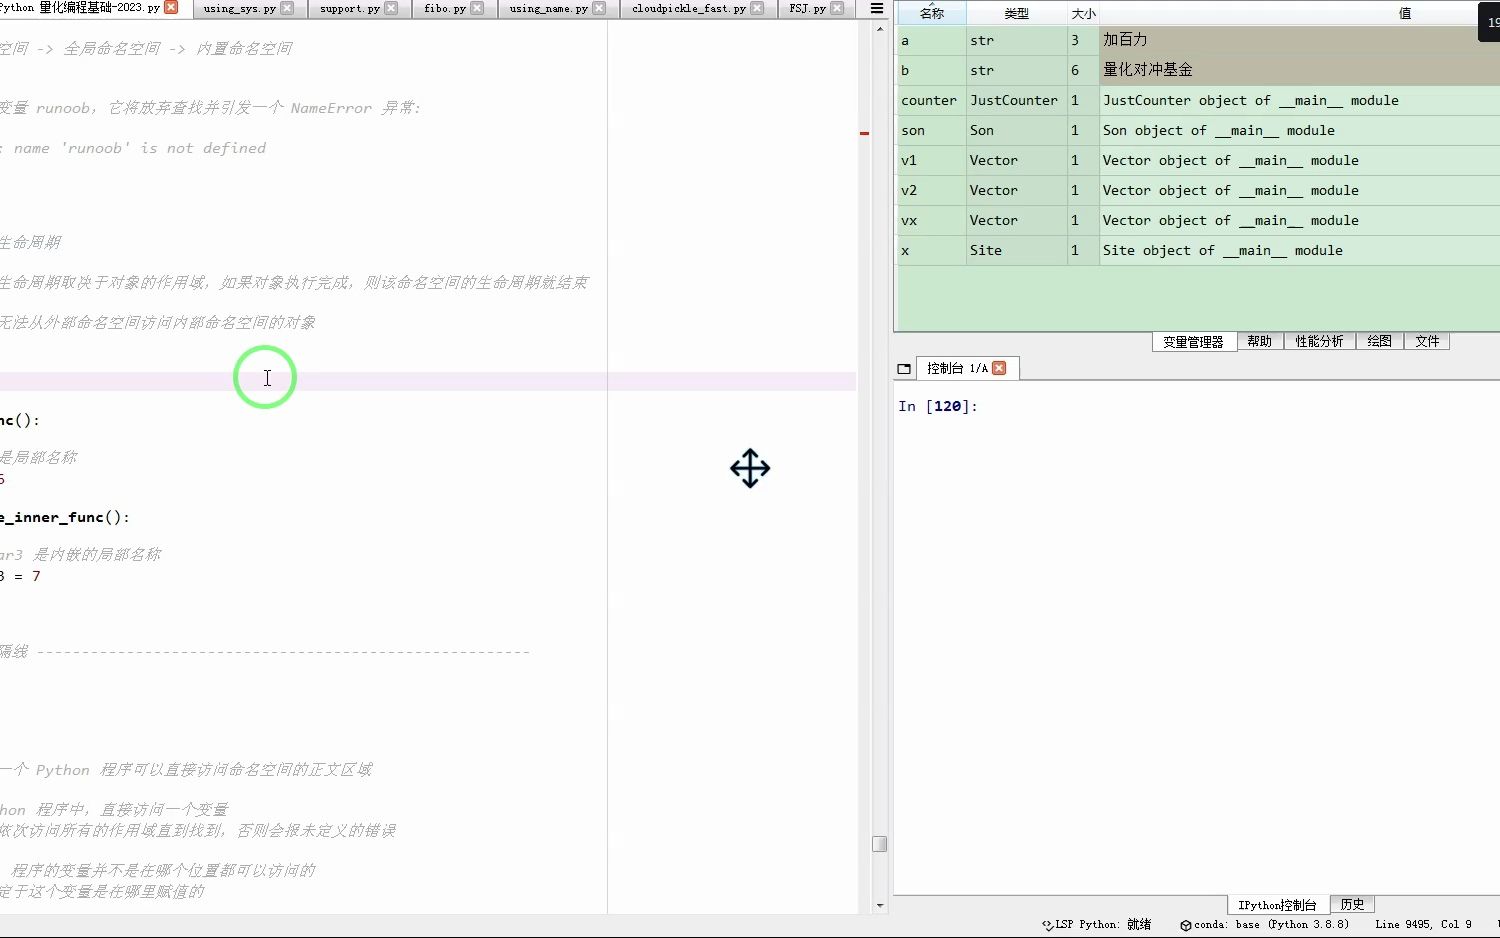Screen dimensions: 1500x938
Task: Sort variables by the 类型 column header
Action: 1016,13
